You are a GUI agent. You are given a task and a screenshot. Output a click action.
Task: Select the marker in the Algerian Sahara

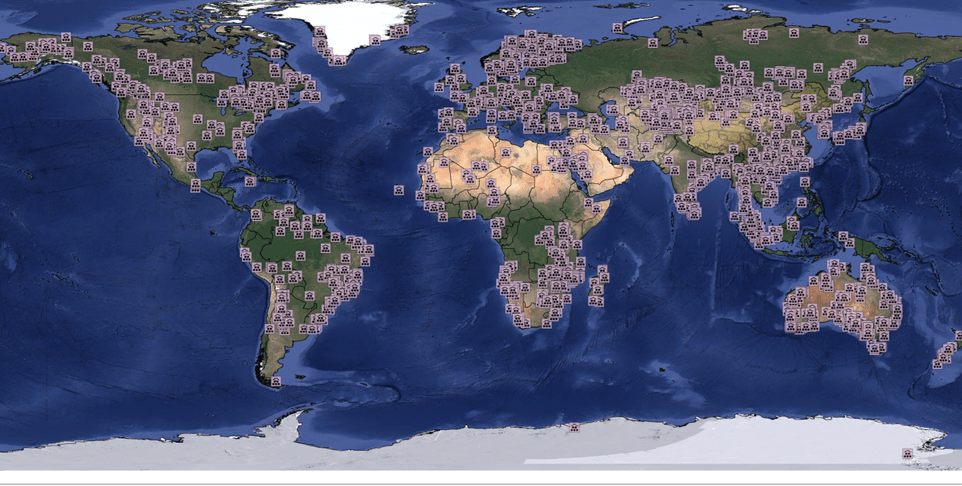tap(505, 152)
